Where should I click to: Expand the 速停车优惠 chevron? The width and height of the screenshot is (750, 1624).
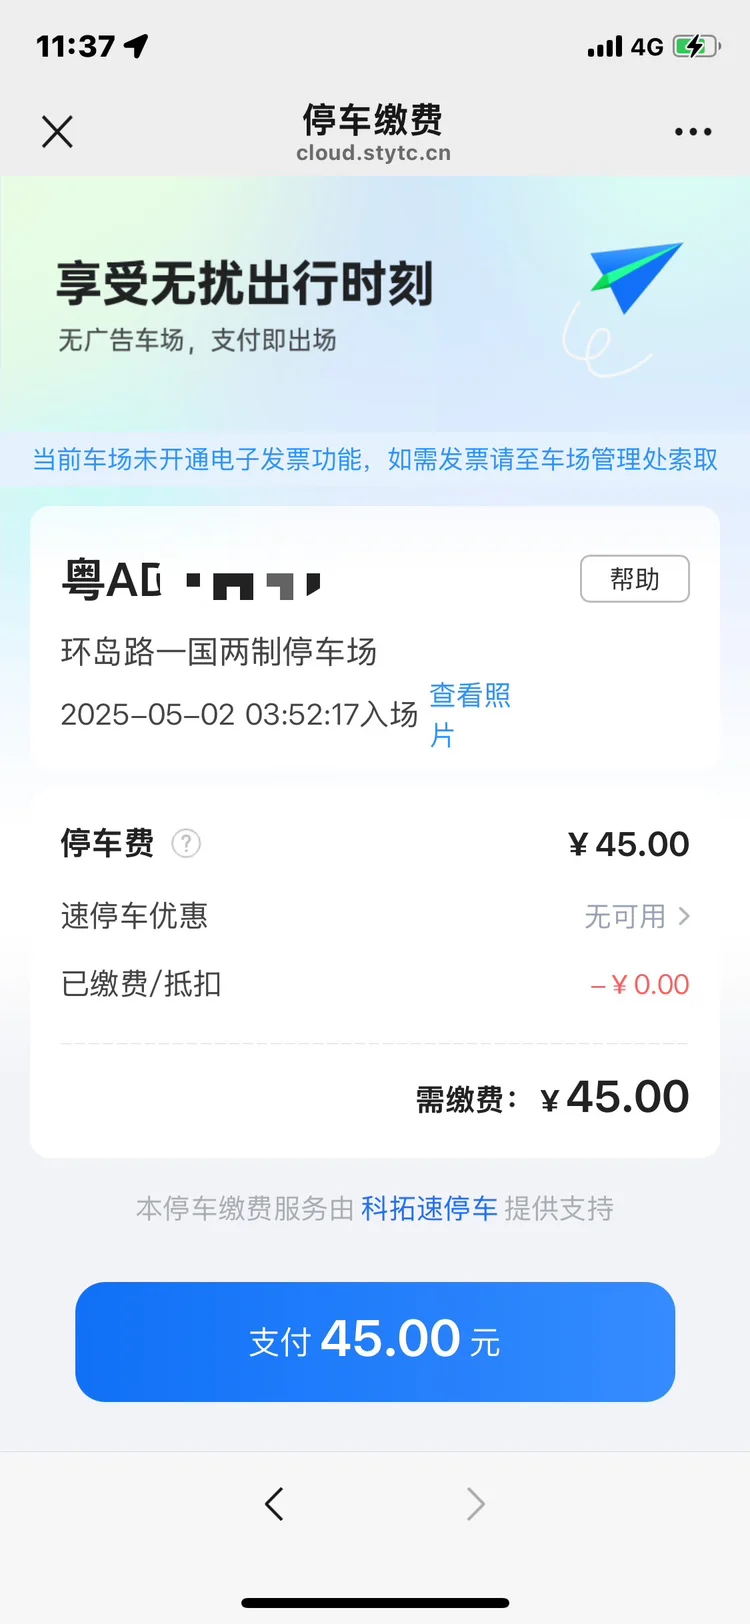tap(684, 916)
